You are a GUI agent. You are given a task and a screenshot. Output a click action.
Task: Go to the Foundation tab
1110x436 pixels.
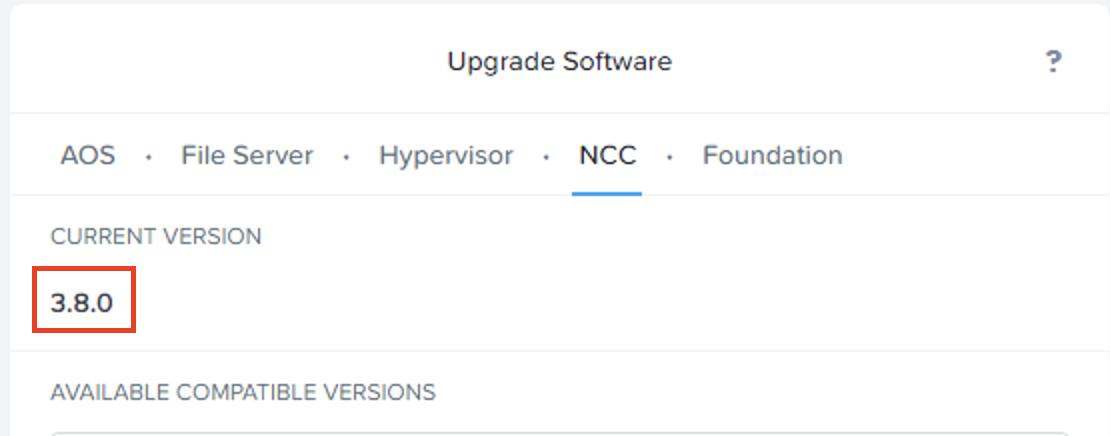(x=772, y=156)
